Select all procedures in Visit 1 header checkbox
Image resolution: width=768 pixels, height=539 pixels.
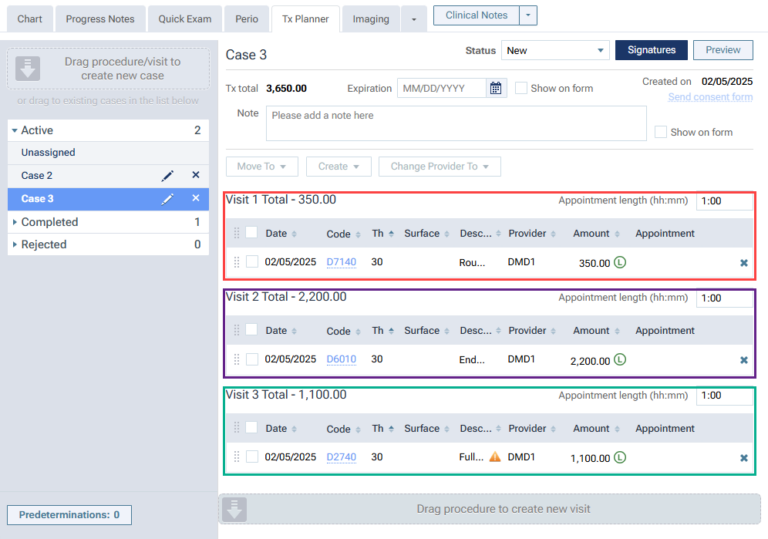[252, 233]
